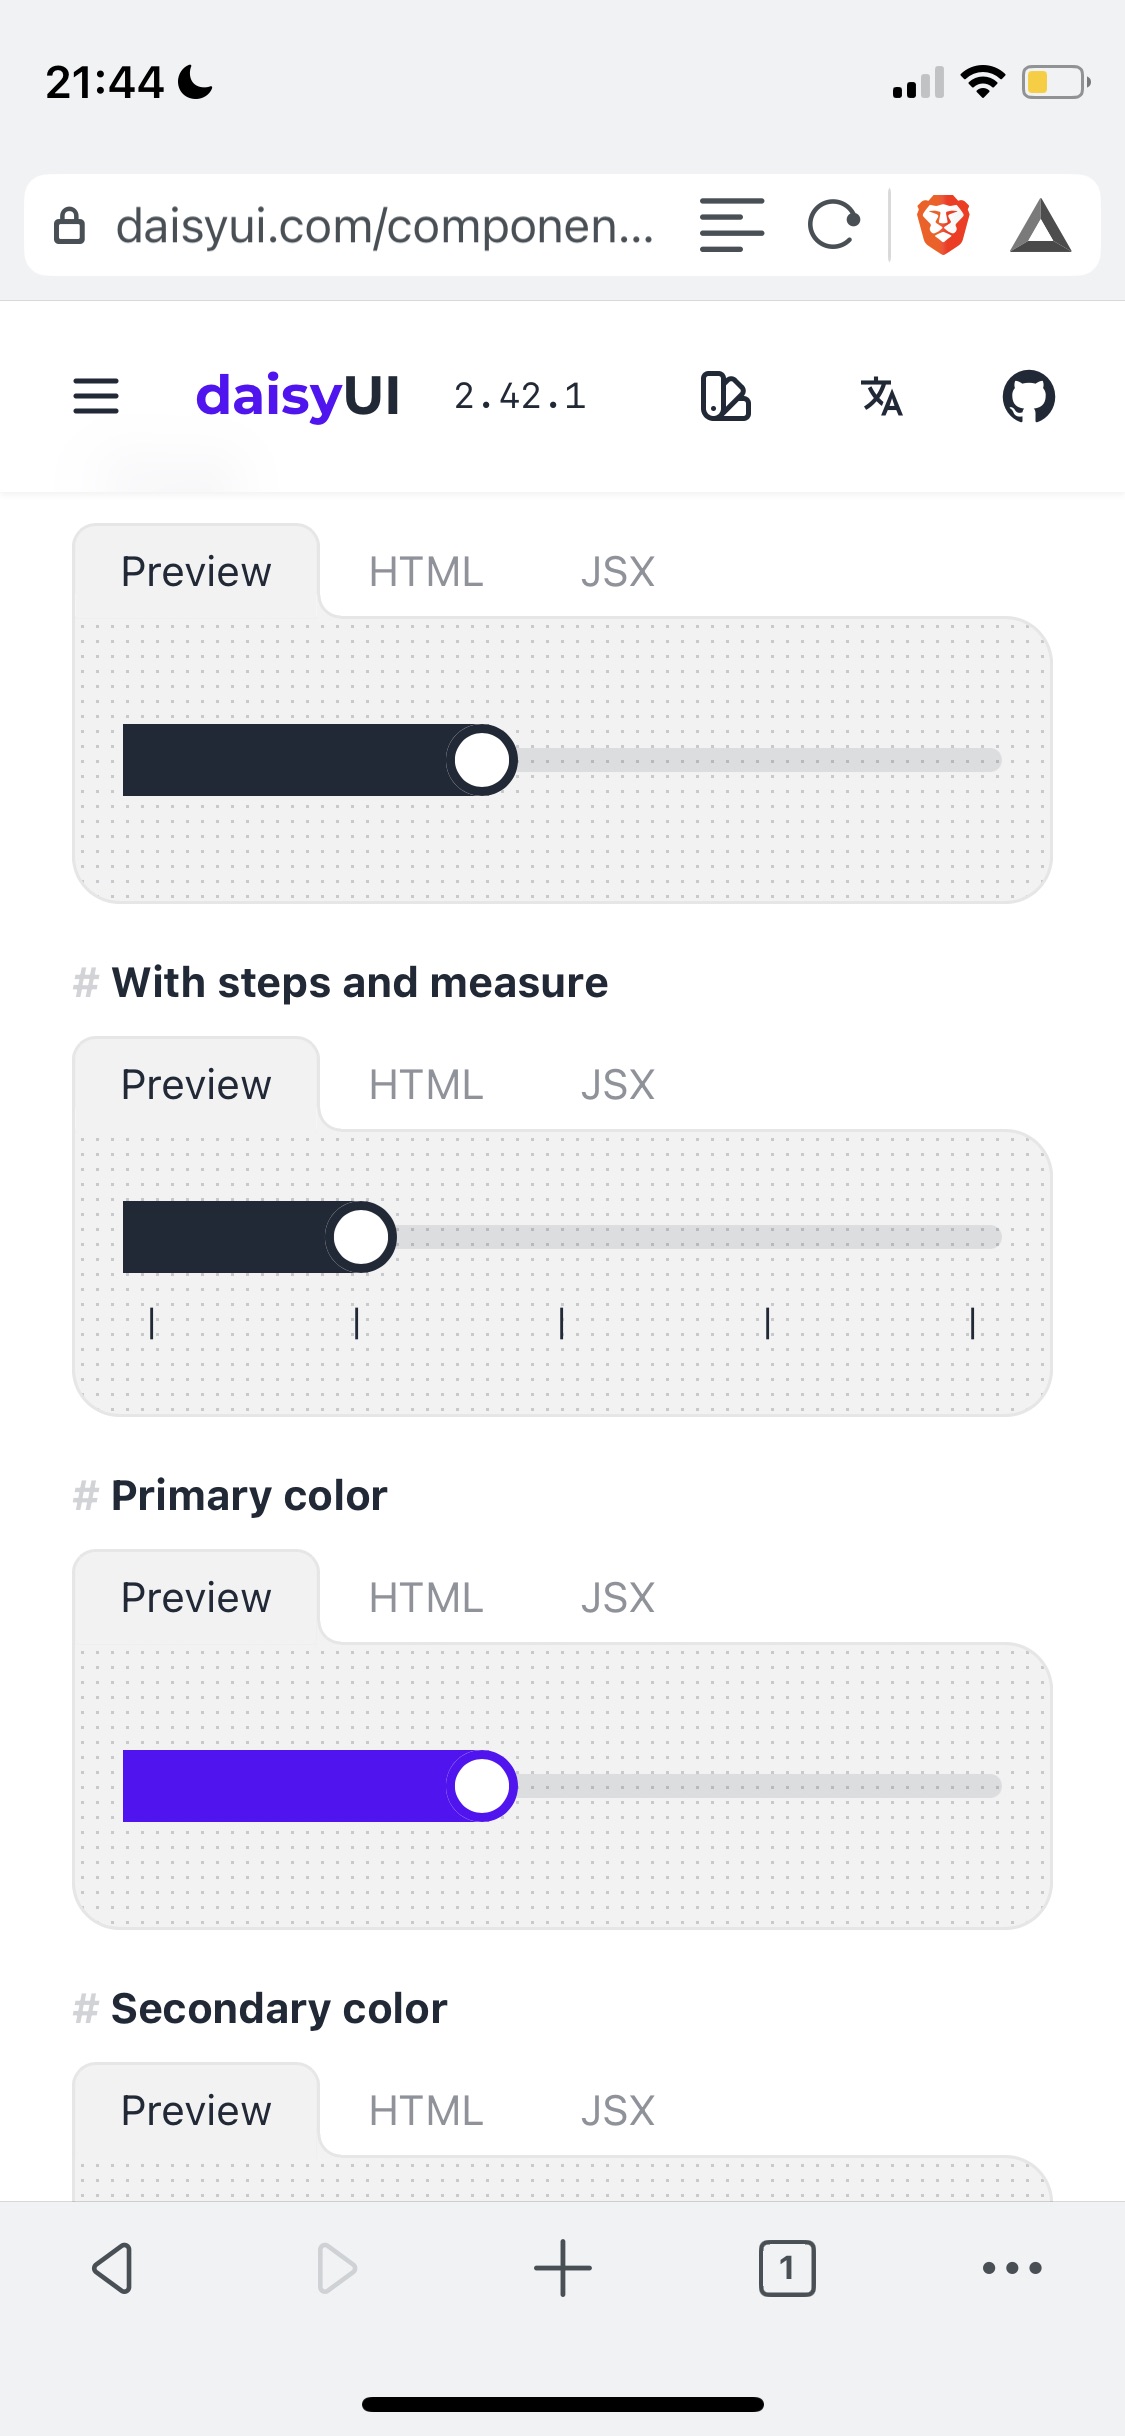Reload the current page

pos(835,225)
